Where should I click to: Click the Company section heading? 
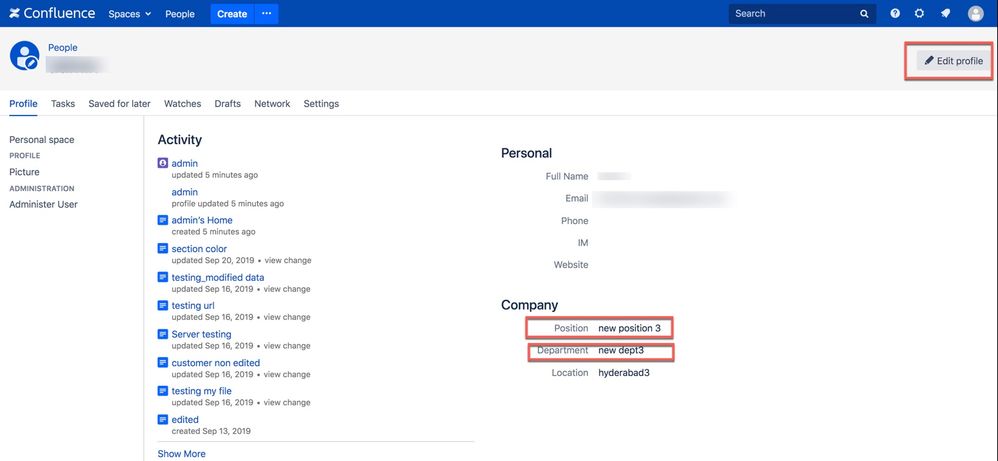[x=530, y=305]
